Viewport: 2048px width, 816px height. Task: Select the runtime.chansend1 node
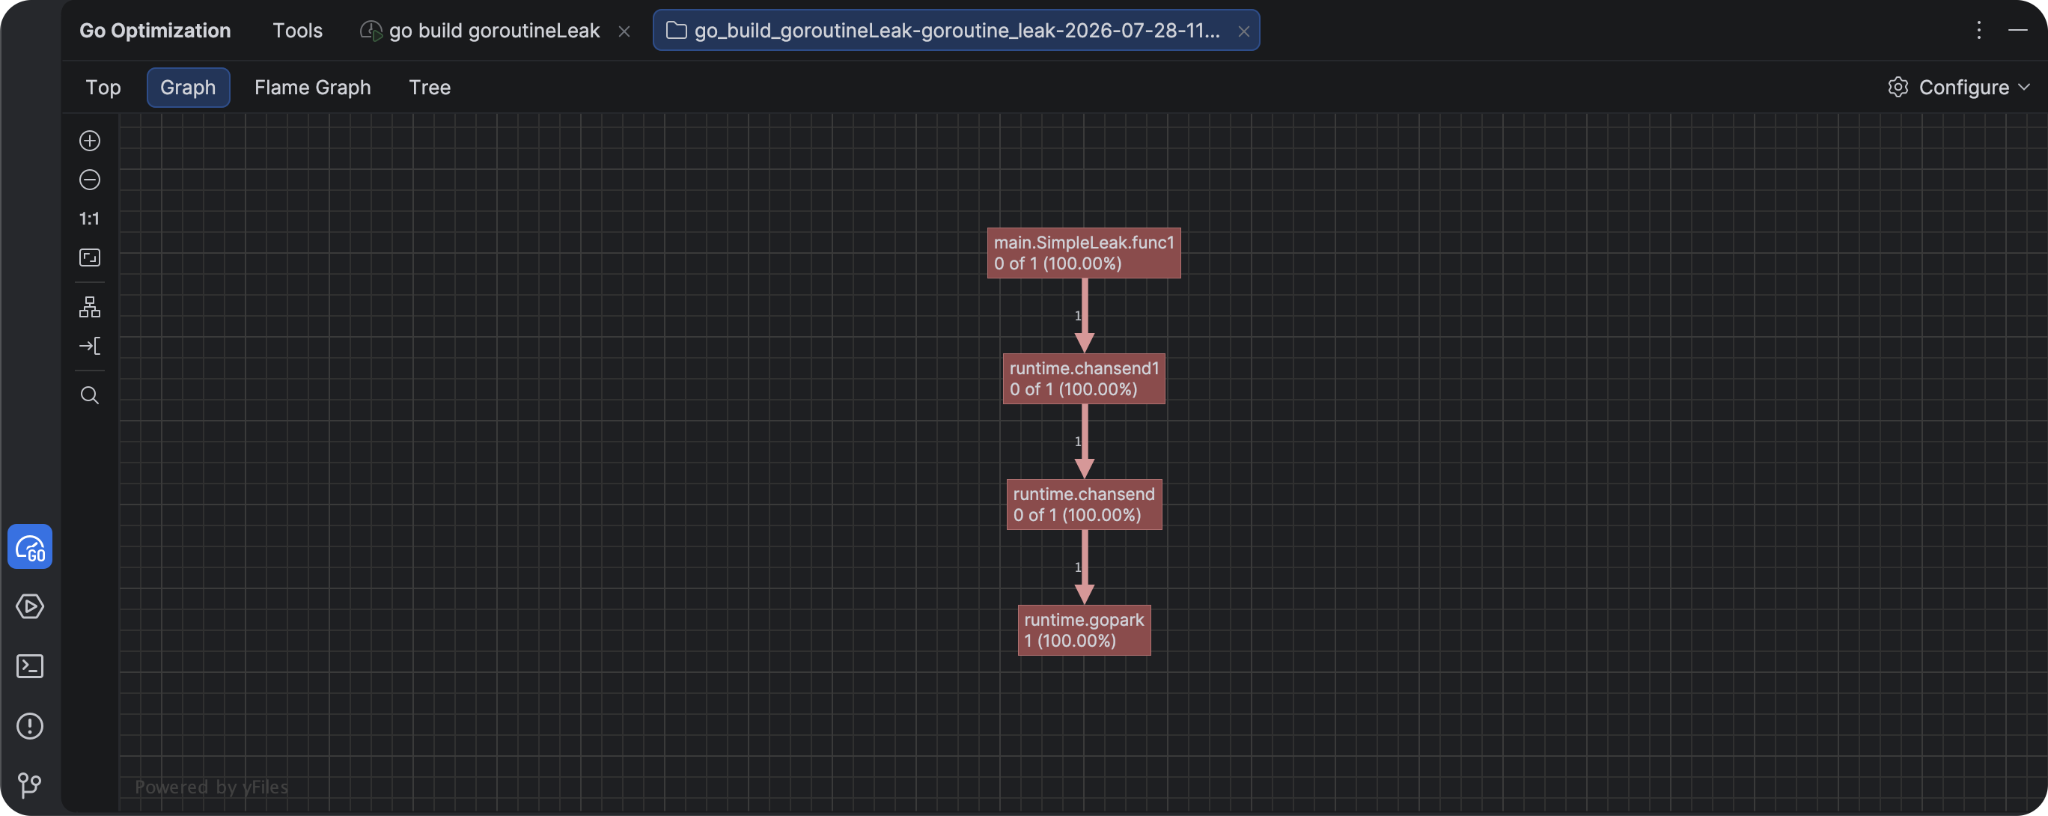click(x=1084, y=379)
